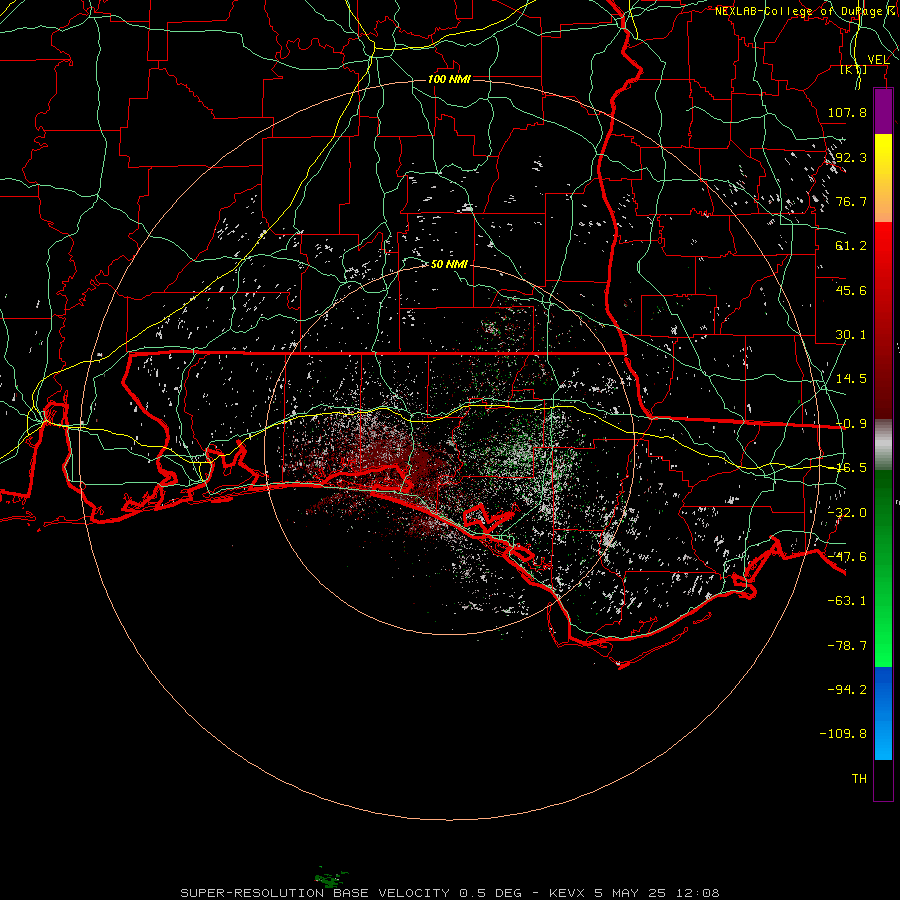Select the 61.2 velocity scale value
The width and height of the screenshot is (900, 900).
pos(851,246)
